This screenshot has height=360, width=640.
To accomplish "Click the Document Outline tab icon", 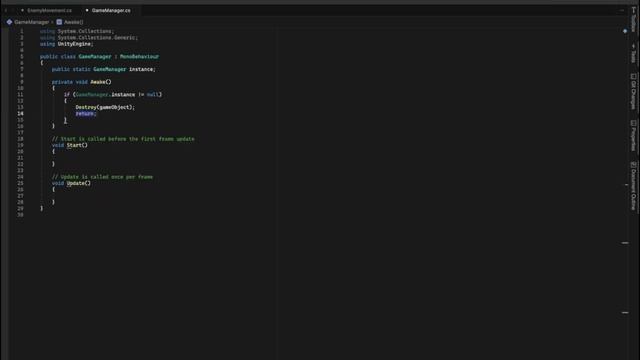I will [x=633, y=164].
